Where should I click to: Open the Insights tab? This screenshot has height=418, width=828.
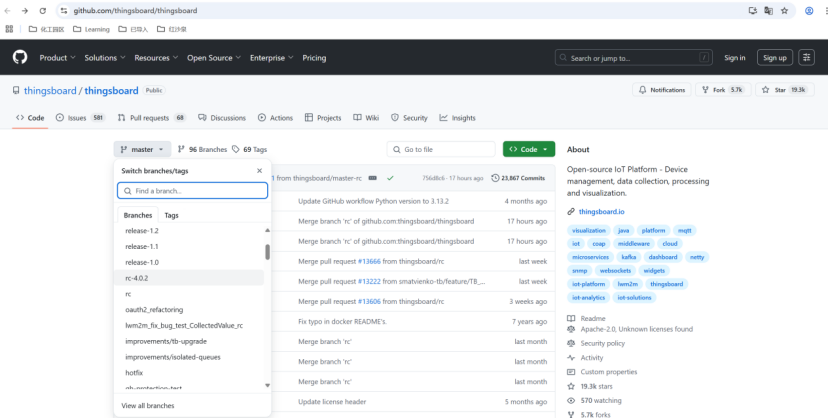[x=457, y=118]
